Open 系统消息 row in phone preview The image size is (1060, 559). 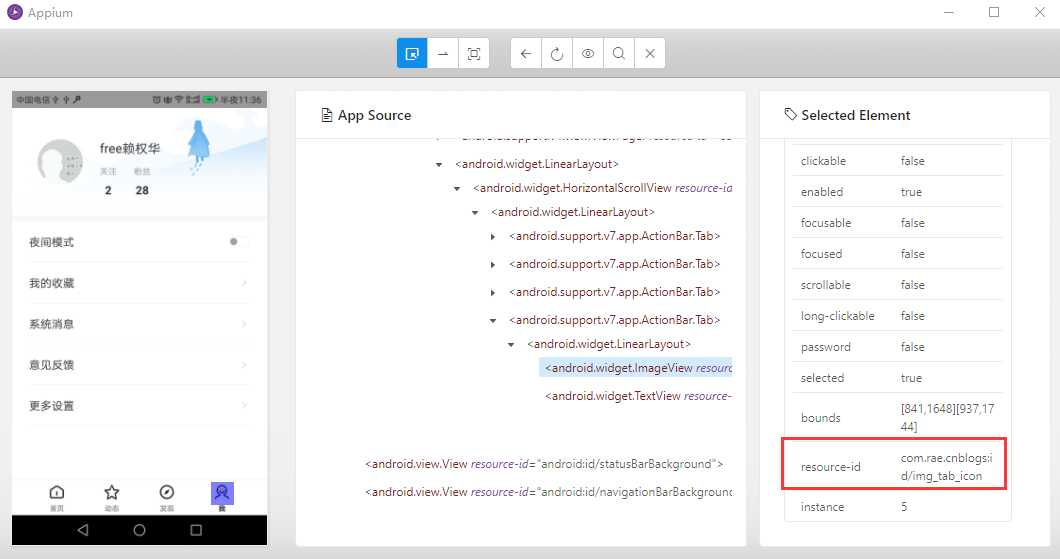click(x=139, y=324)
